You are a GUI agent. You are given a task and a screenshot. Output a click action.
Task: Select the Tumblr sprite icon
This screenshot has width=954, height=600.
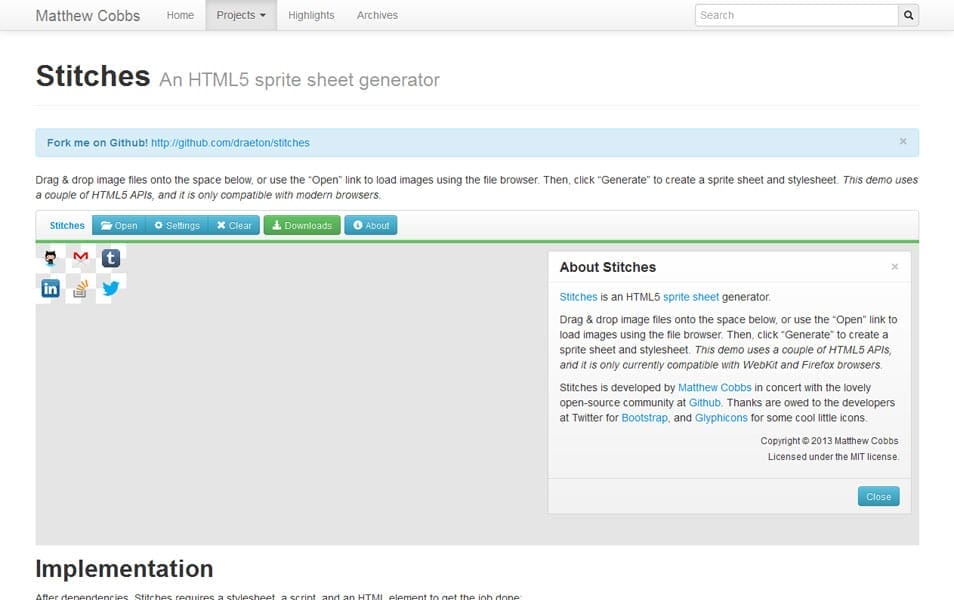(111, 257)
